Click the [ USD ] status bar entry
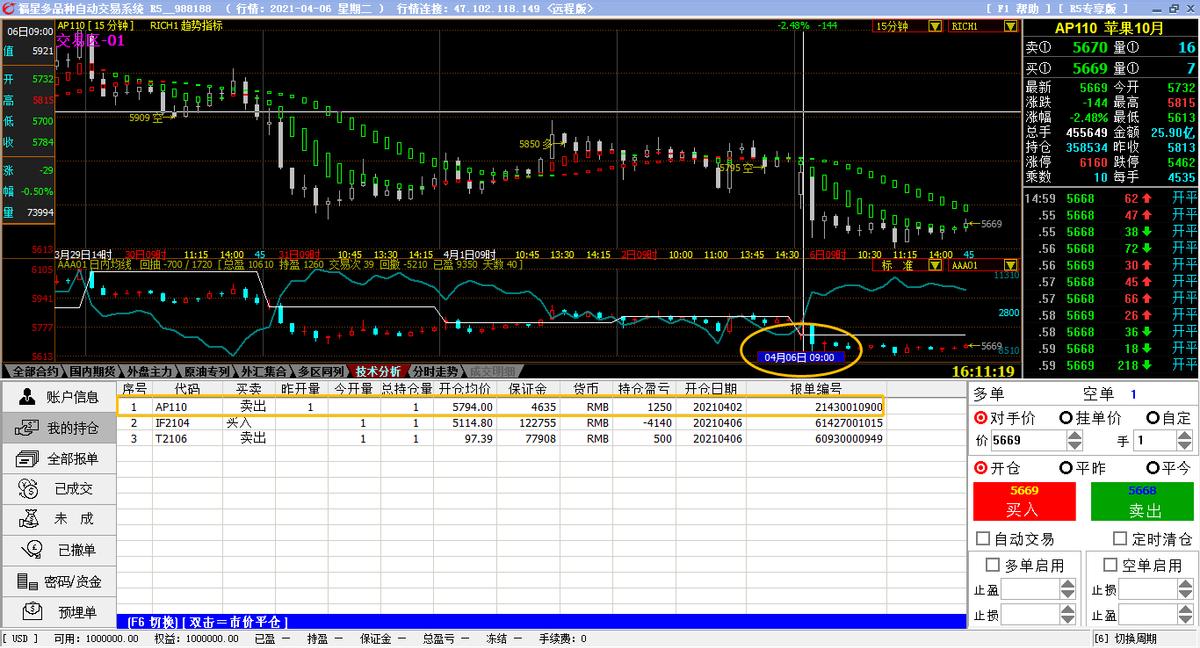Image resolution: width=1200 pixels, height=648 pixels. pyautogui.click(x=20, y=639)
